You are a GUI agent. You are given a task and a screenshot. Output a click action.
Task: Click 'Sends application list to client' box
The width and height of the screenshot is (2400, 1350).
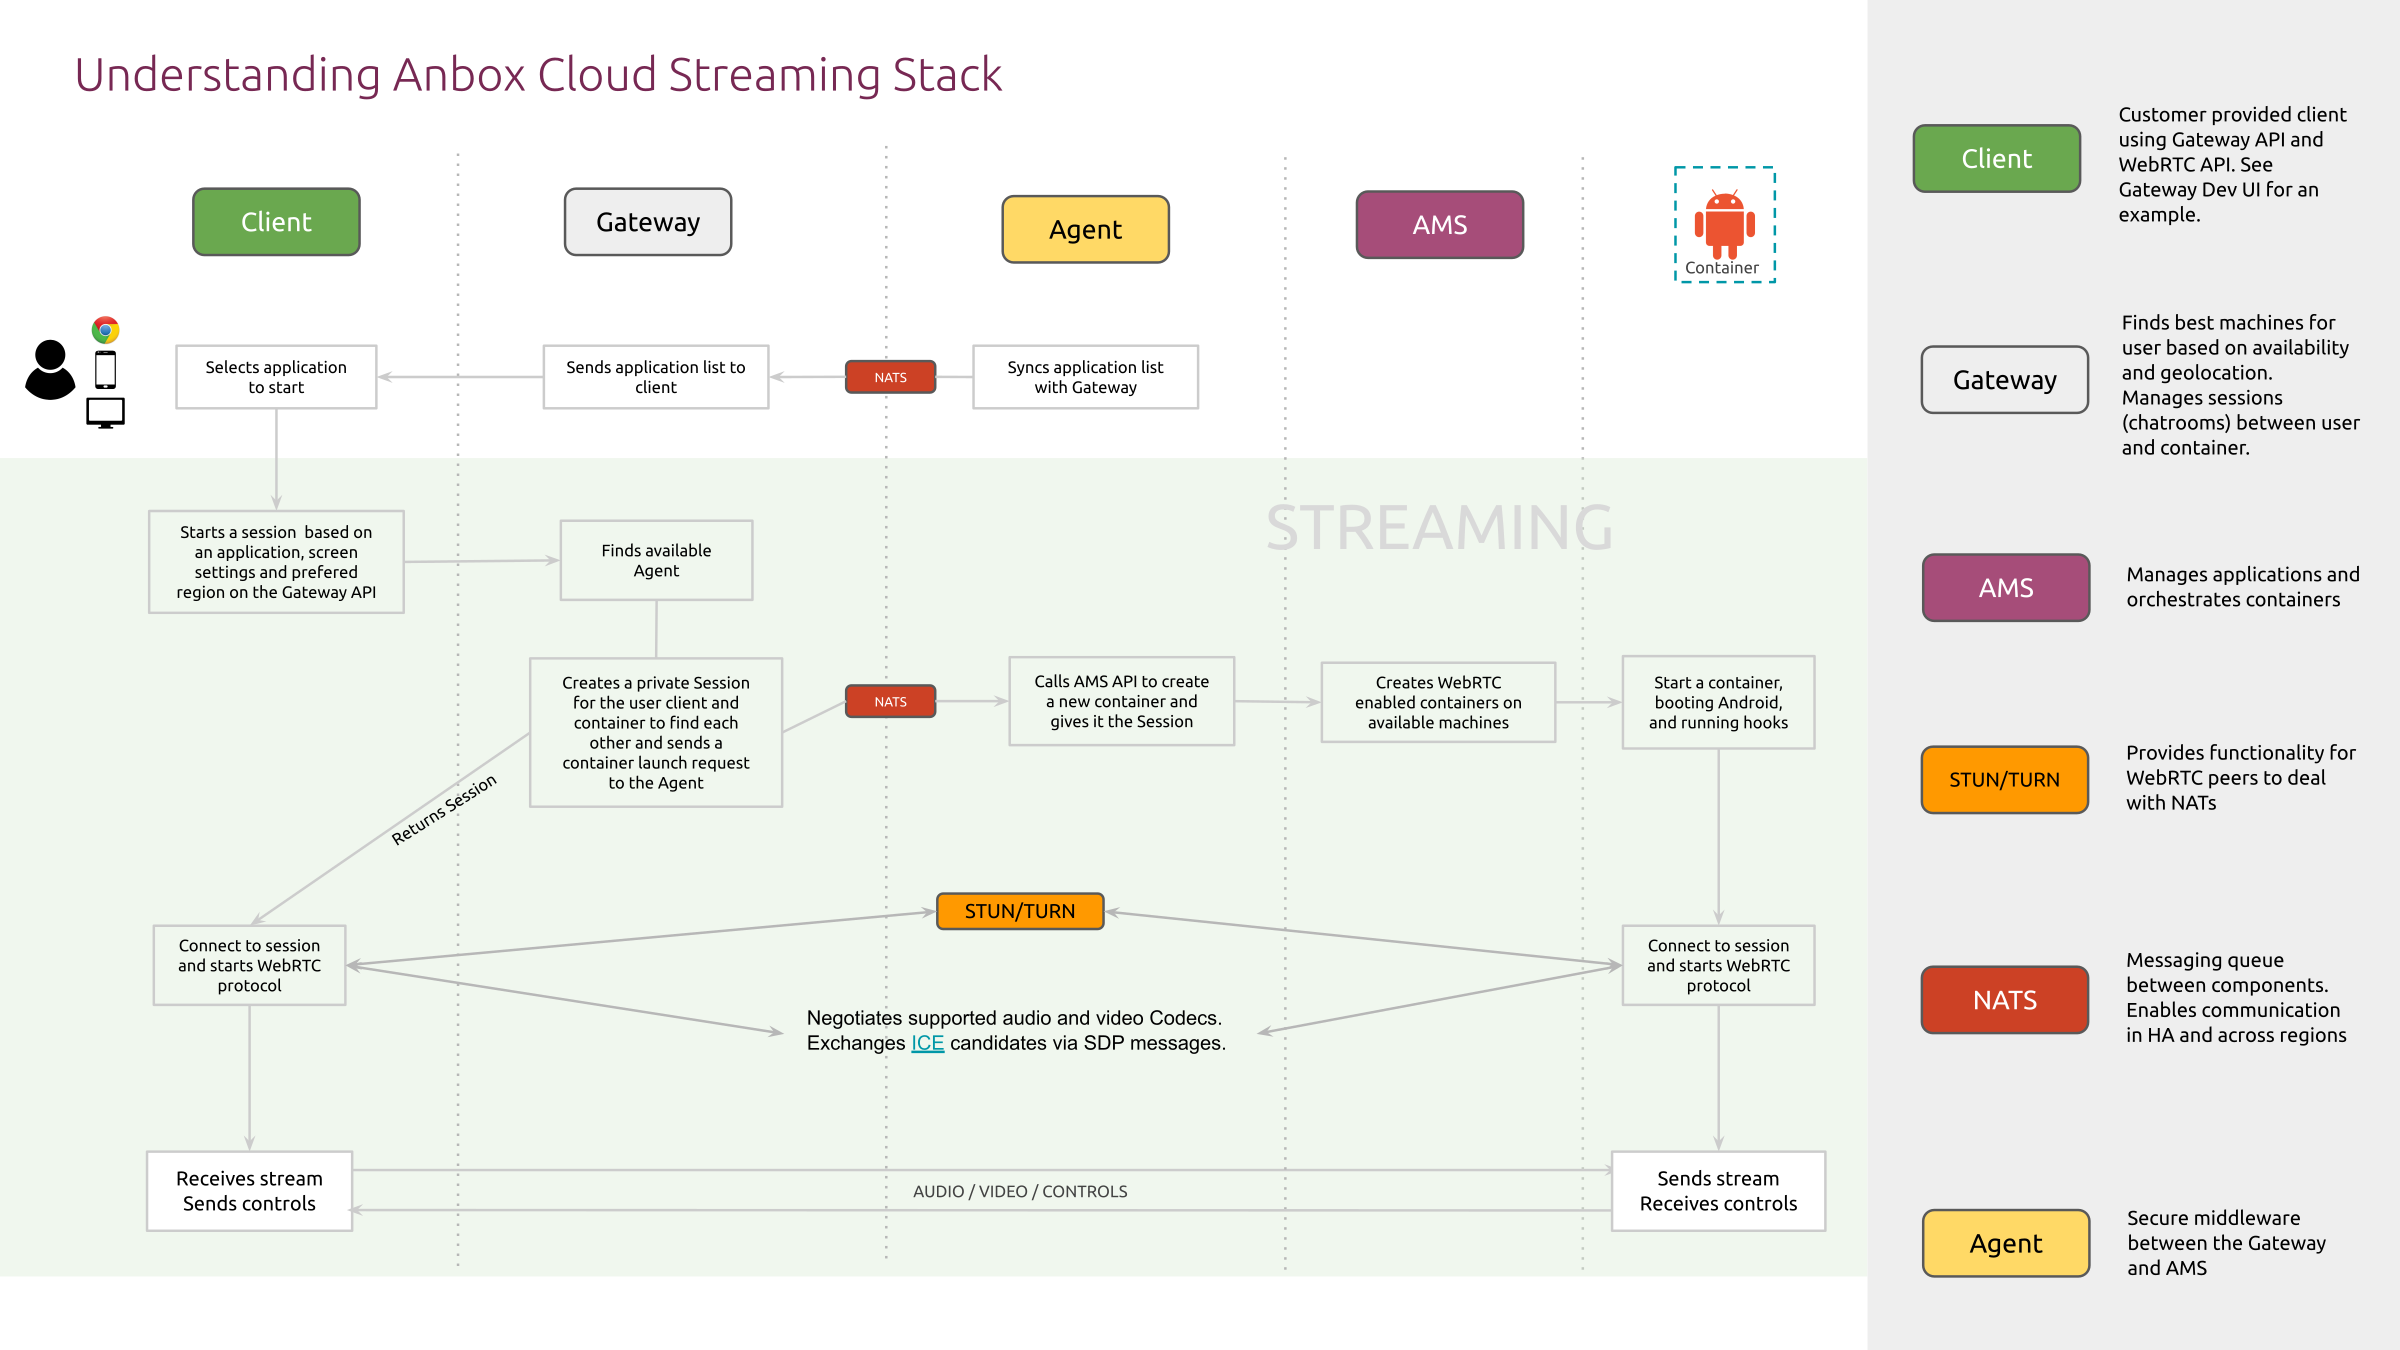tap(656, 377)
